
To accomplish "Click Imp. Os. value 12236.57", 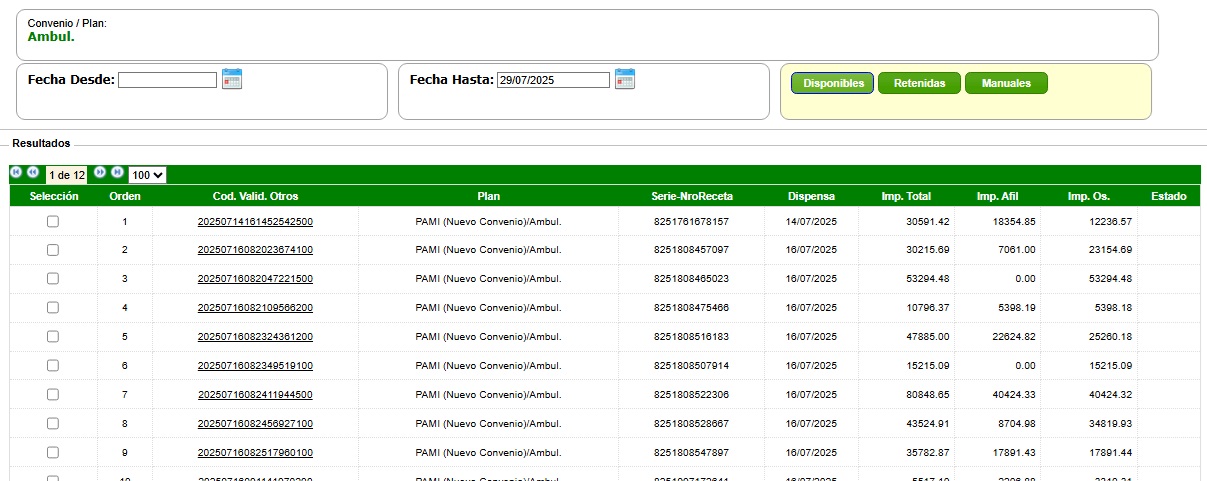I will [1110, 222].
